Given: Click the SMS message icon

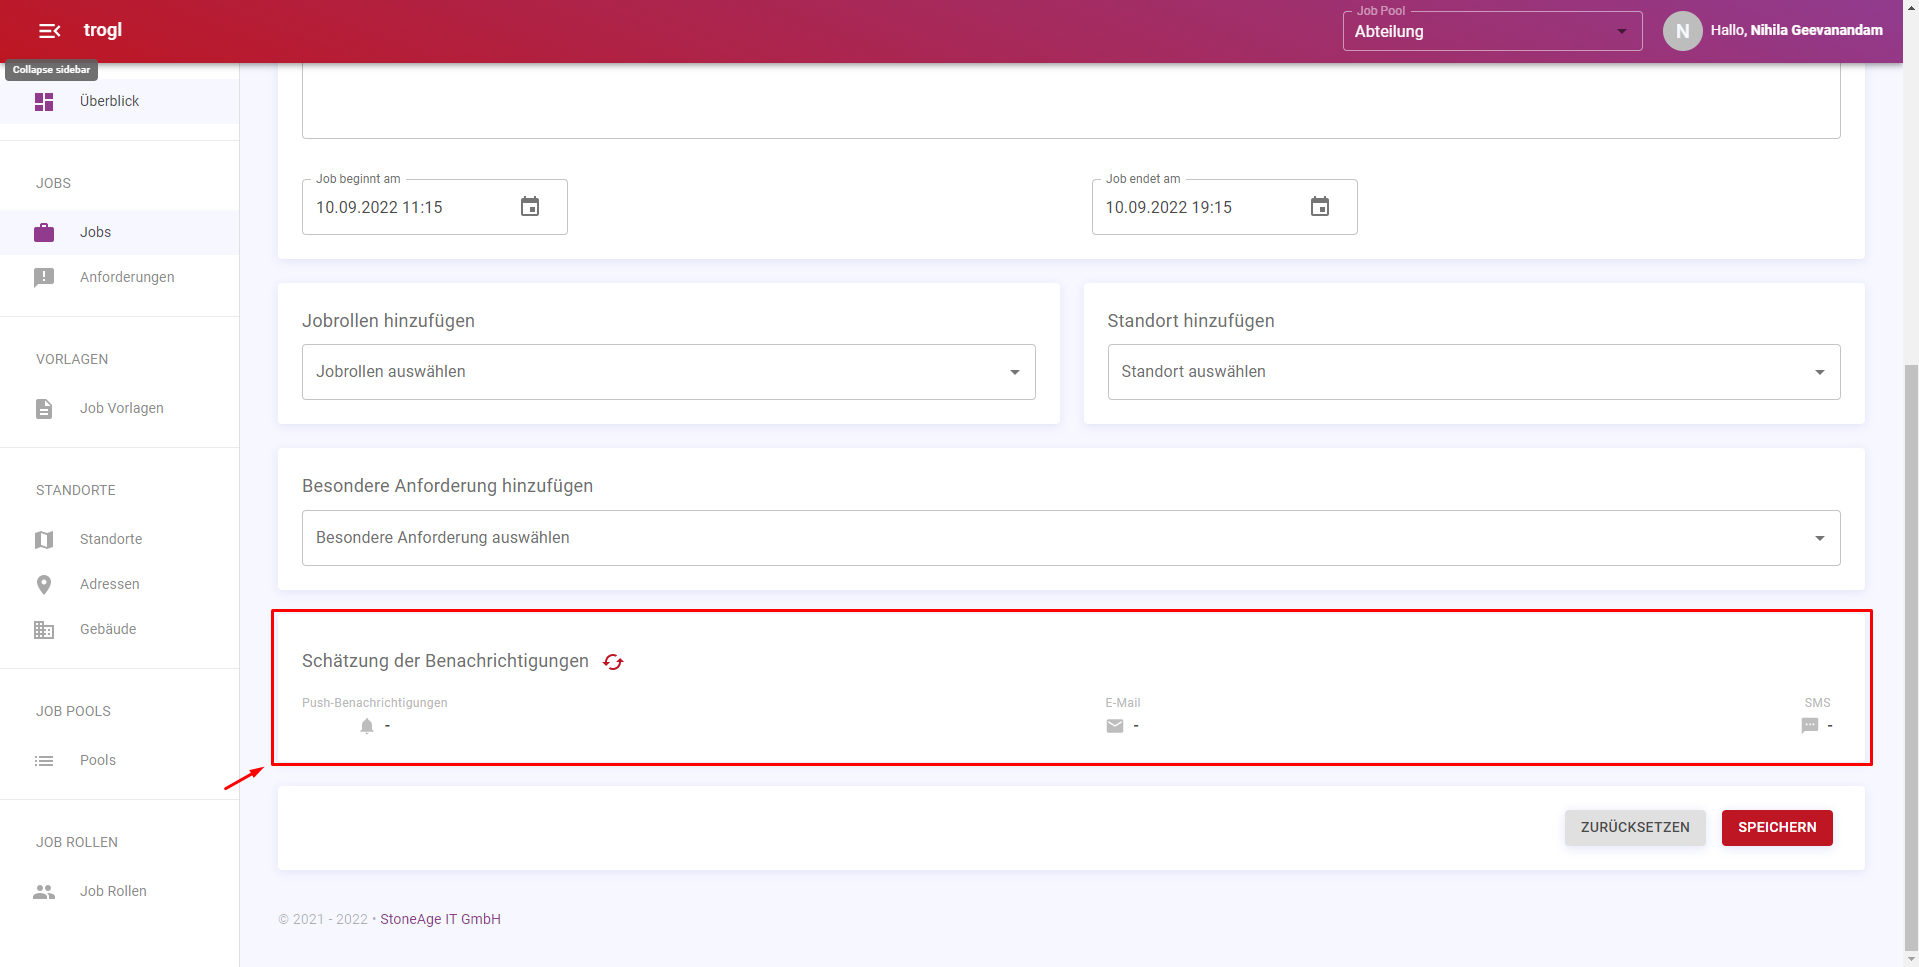Looking at the screenshot, I should click(1809, 726).
